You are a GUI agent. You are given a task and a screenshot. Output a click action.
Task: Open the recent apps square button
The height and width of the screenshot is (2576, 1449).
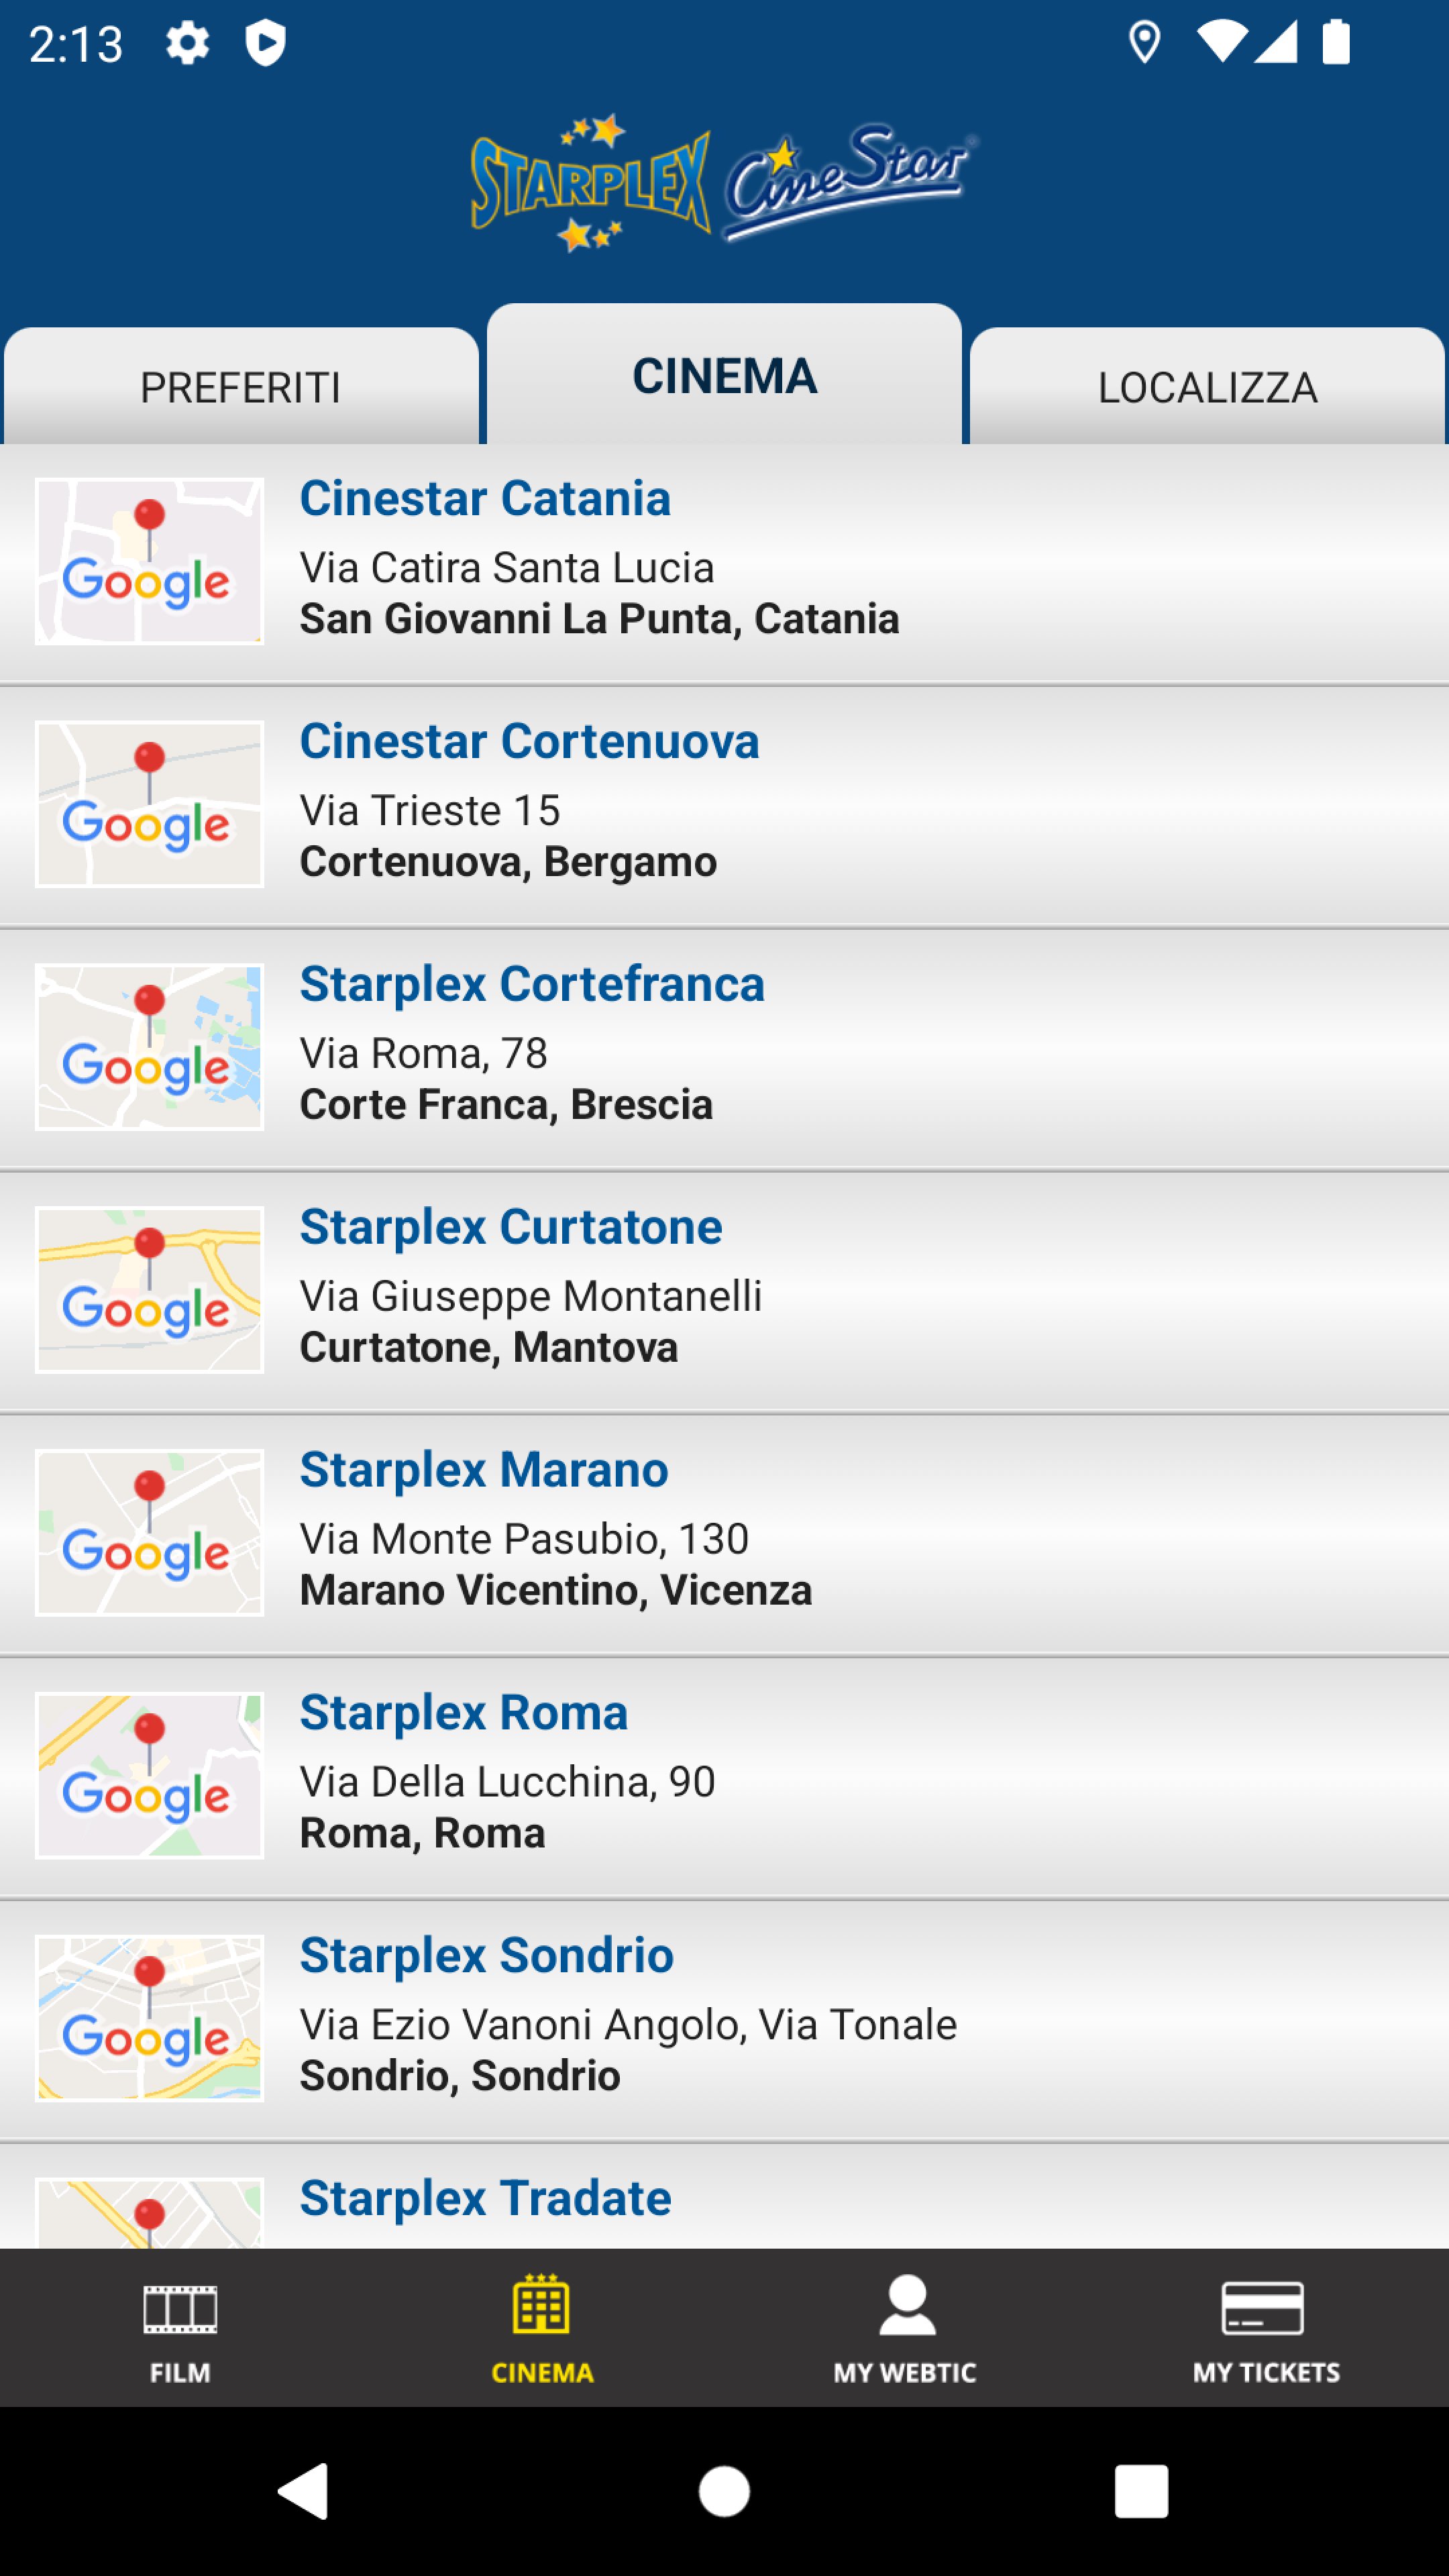(x=1141, y=2490)
